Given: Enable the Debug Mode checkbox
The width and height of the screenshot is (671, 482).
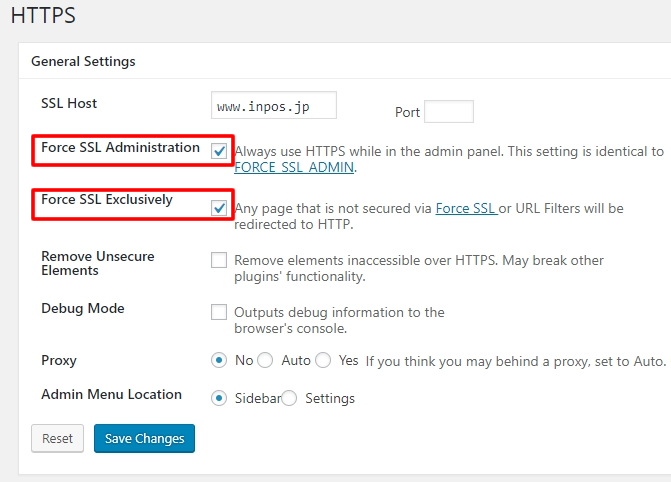Looking at the screenshot, I should click(x=219, y=312).
